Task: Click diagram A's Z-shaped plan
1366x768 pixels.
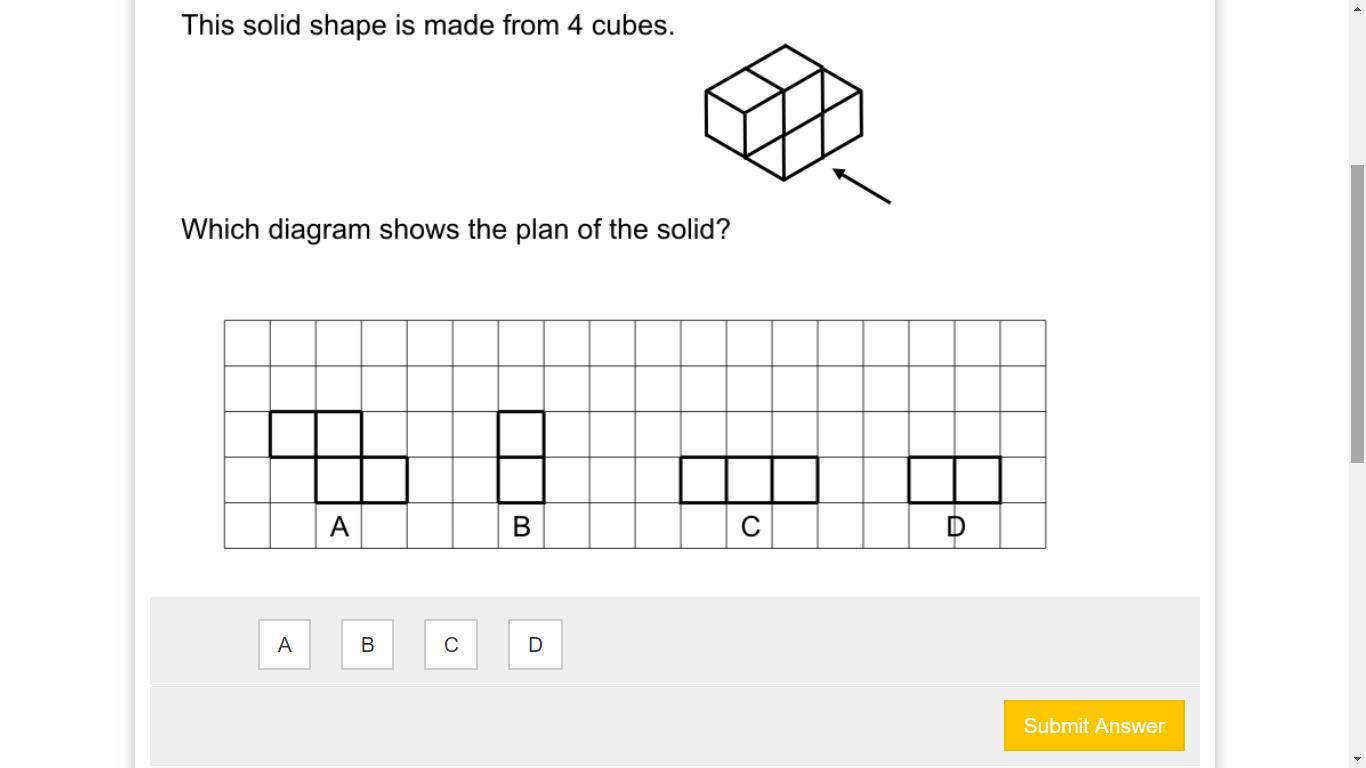Action: (339, 457)
